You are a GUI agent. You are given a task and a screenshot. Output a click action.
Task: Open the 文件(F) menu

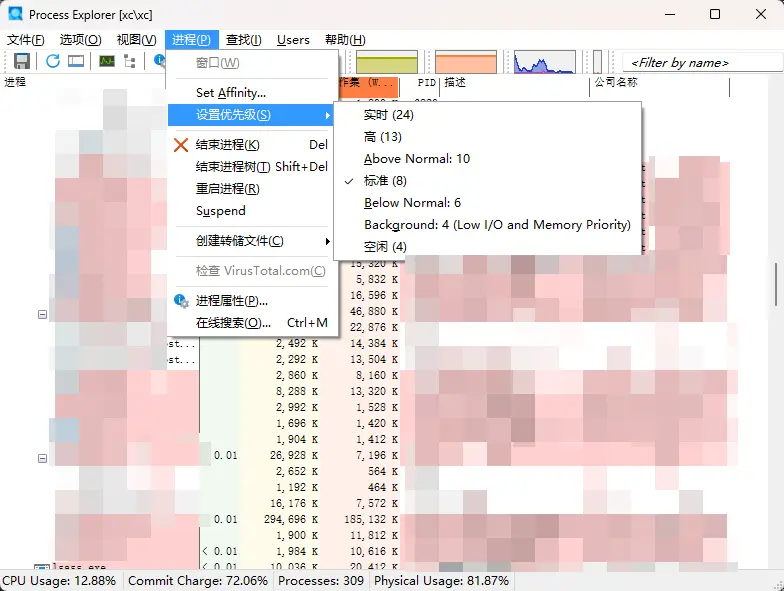click(26, 40)
